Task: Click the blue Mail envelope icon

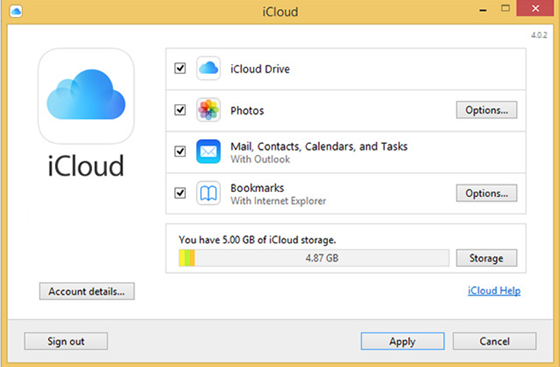Action: (208, 151)
